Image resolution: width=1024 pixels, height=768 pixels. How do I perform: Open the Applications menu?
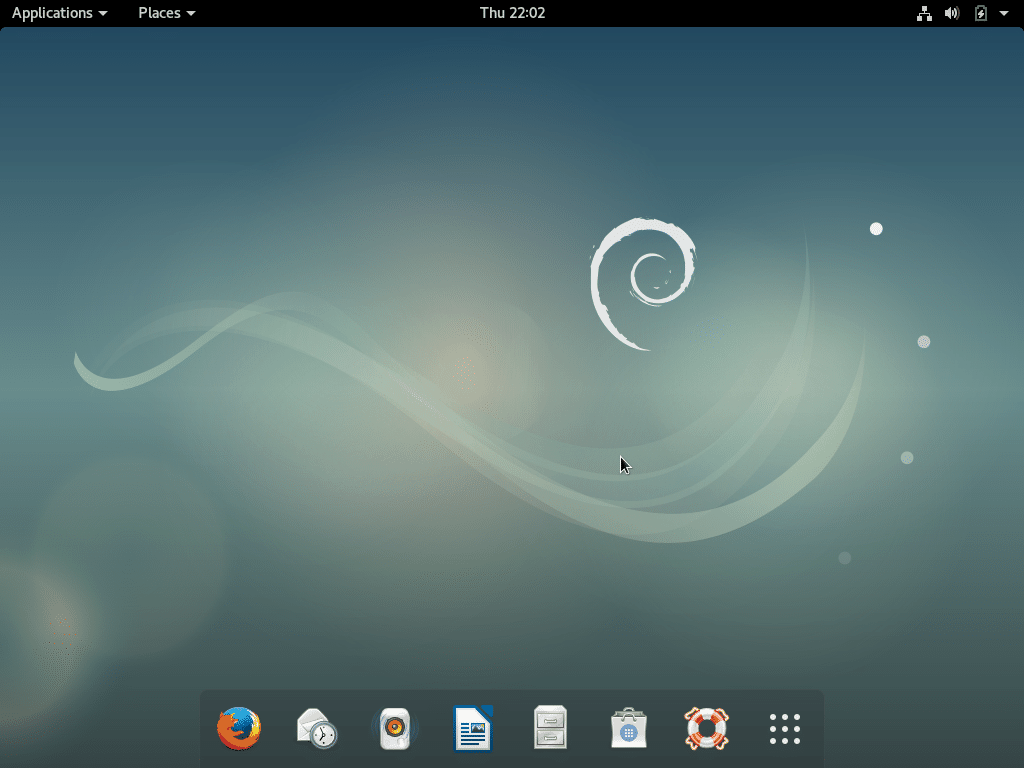pyautogui.click(x=50, y=13)
